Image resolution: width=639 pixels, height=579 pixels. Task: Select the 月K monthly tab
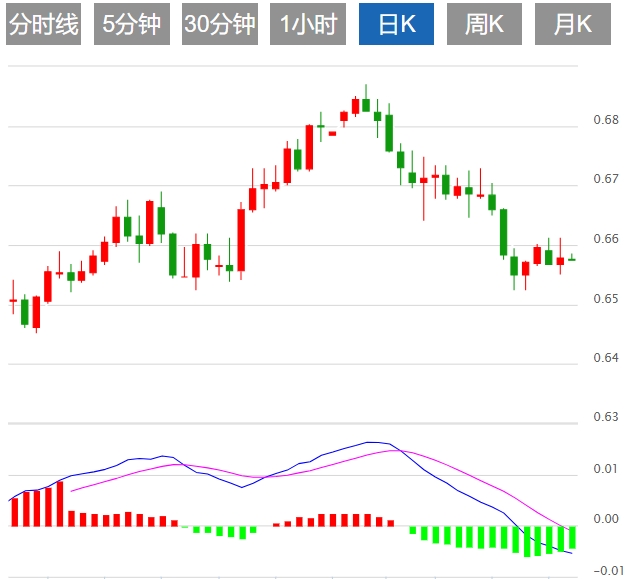coord(573,25)
